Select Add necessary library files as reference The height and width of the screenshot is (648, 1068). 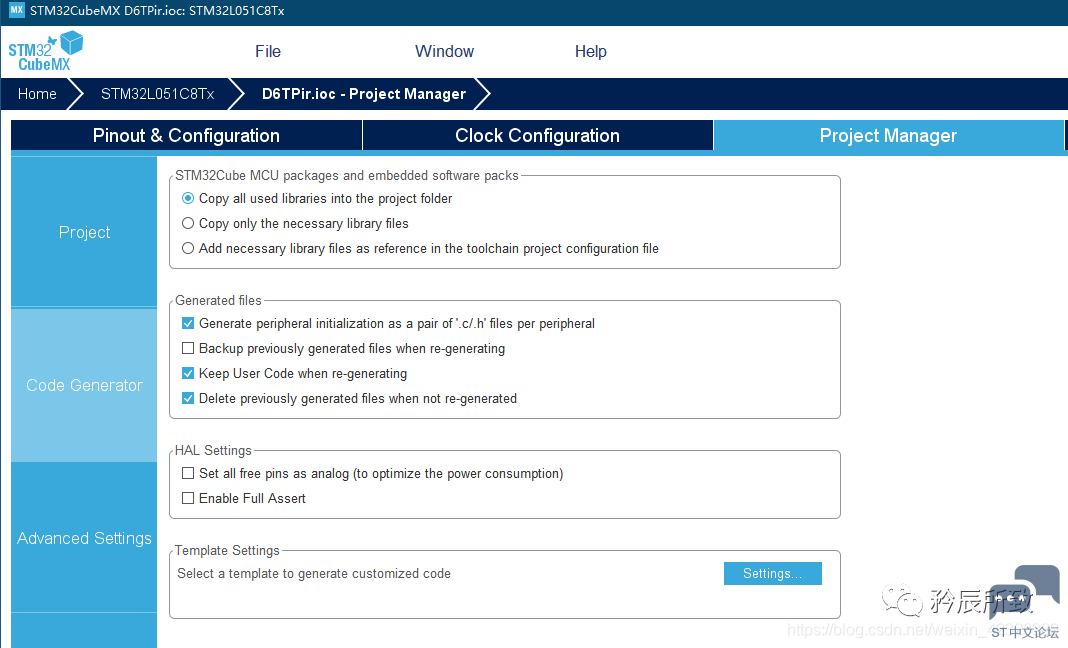(x=188, y=249)
